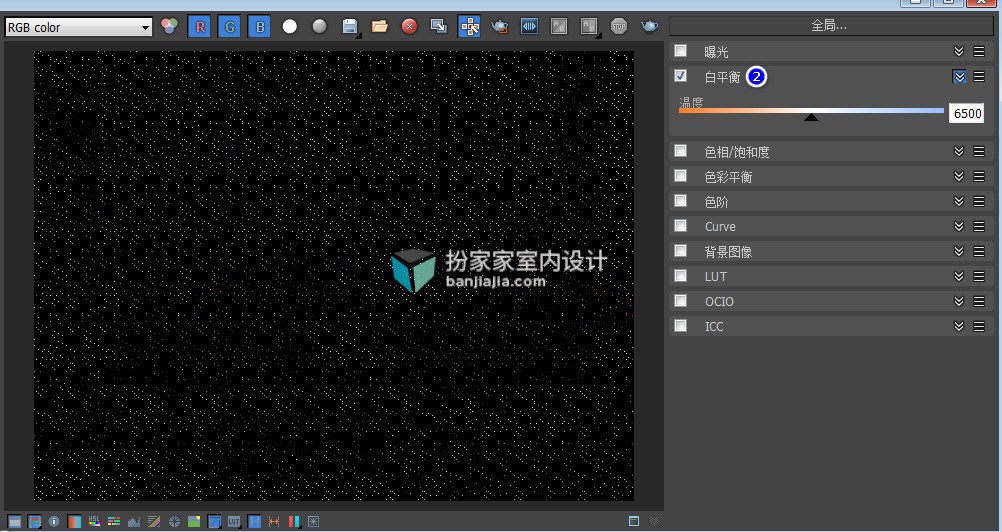
Task: Click the temperature value field 6500
Action: click(x=966, y=114)
